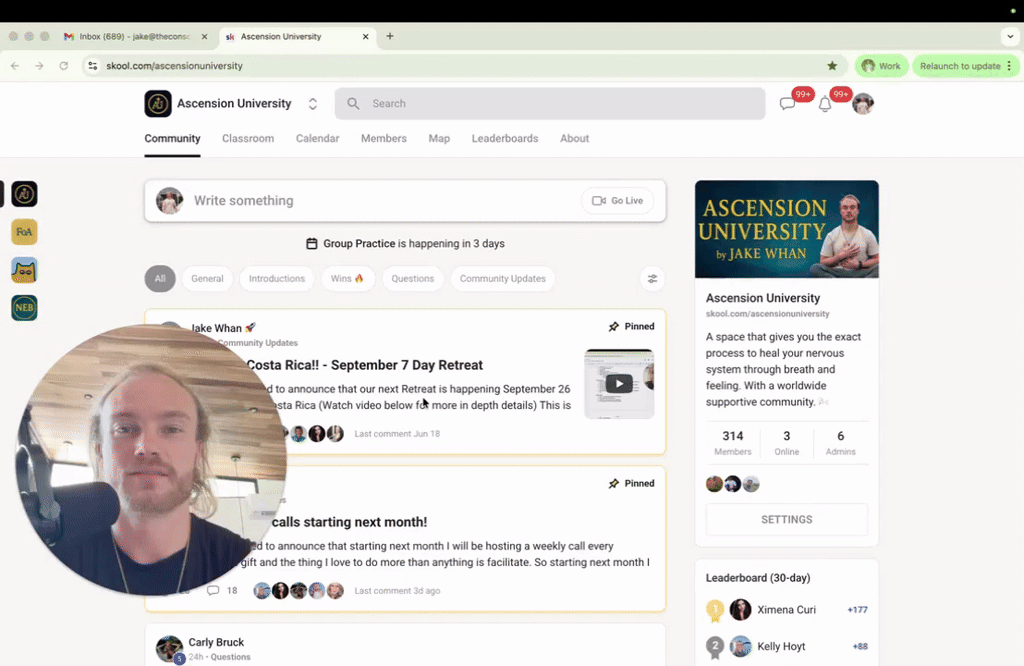The height and width of the screenshot is (666, 1024).
Task: Open Jake Whan author name on first post
Action: point(217,328)
